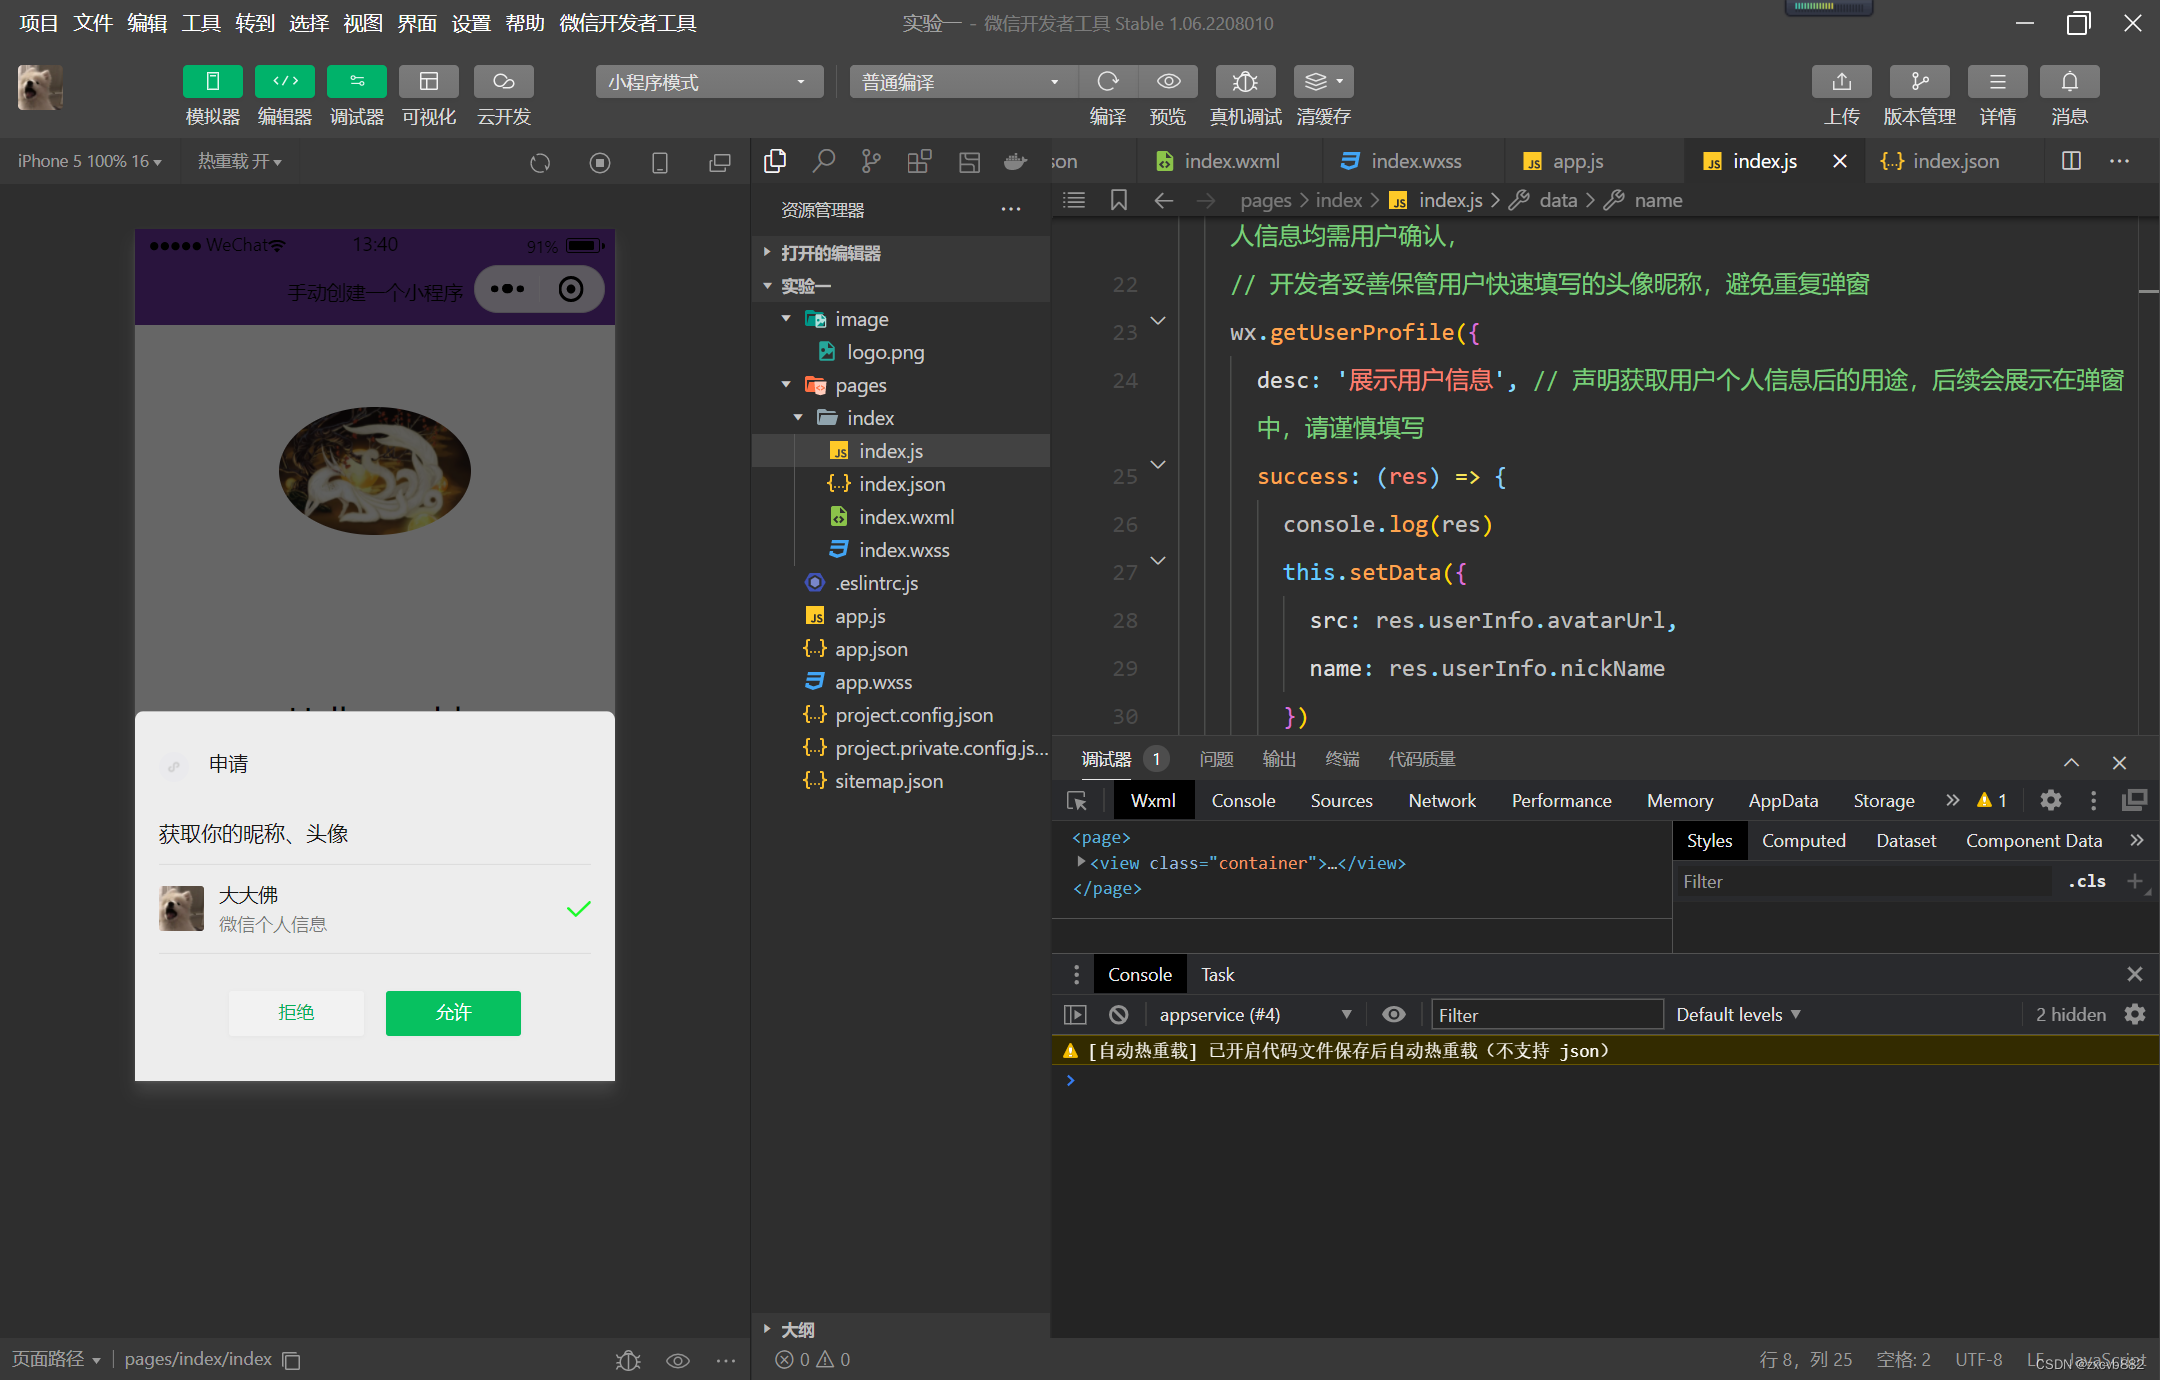Click the split editor icon
The image size is (2160, 1380).
tap(2072, 161)
